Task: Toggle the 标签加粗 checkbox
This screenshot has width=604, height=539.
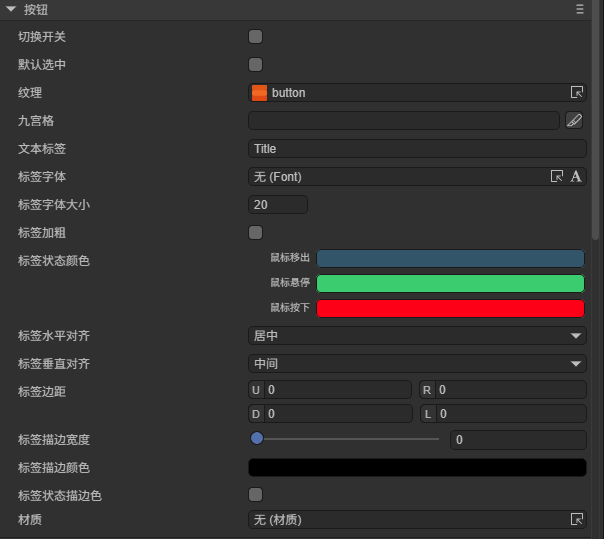Action: 255,233
